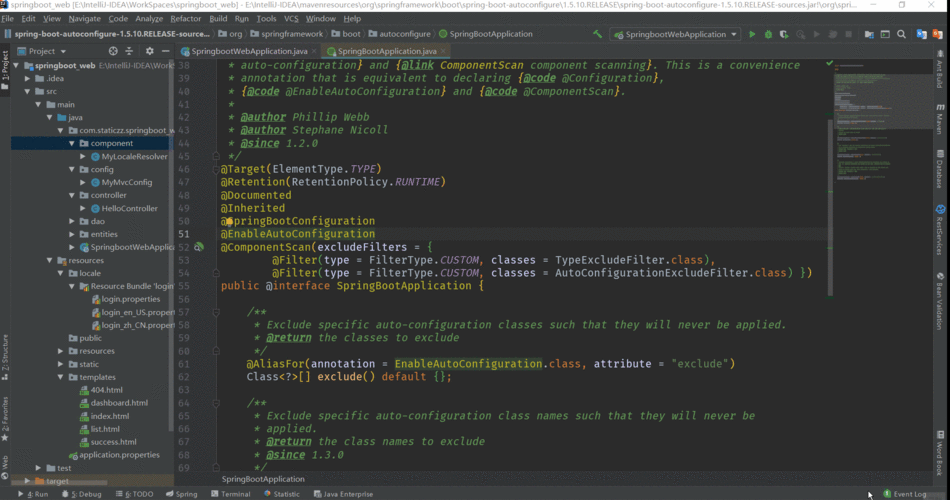
Task: Select dashboard.html in the templates folder
Action: 119,403
